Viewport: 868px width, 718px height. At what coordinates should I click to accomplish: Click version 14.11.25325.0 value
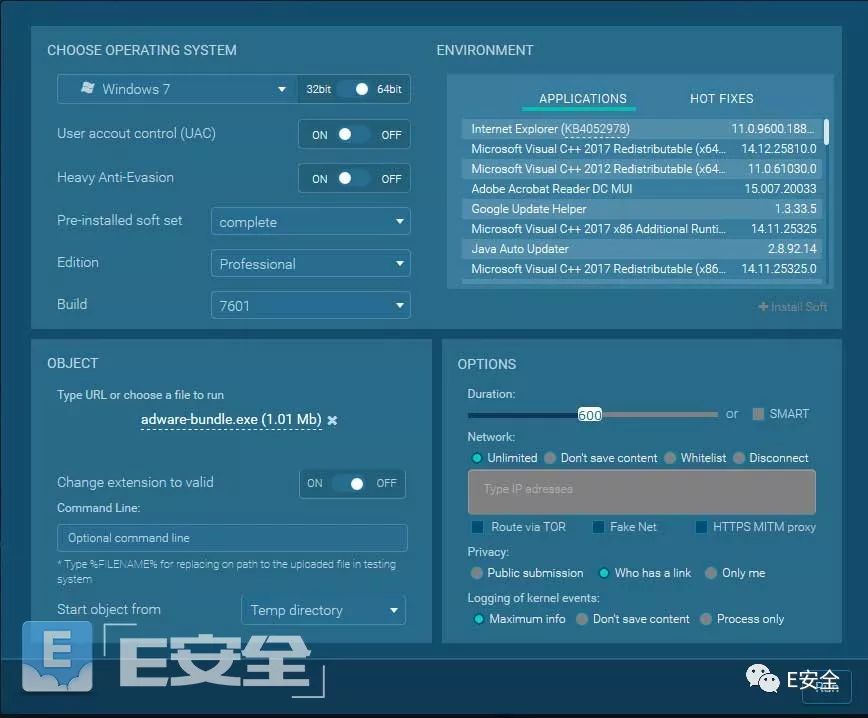pyautogui.click(x=778, y=268)
